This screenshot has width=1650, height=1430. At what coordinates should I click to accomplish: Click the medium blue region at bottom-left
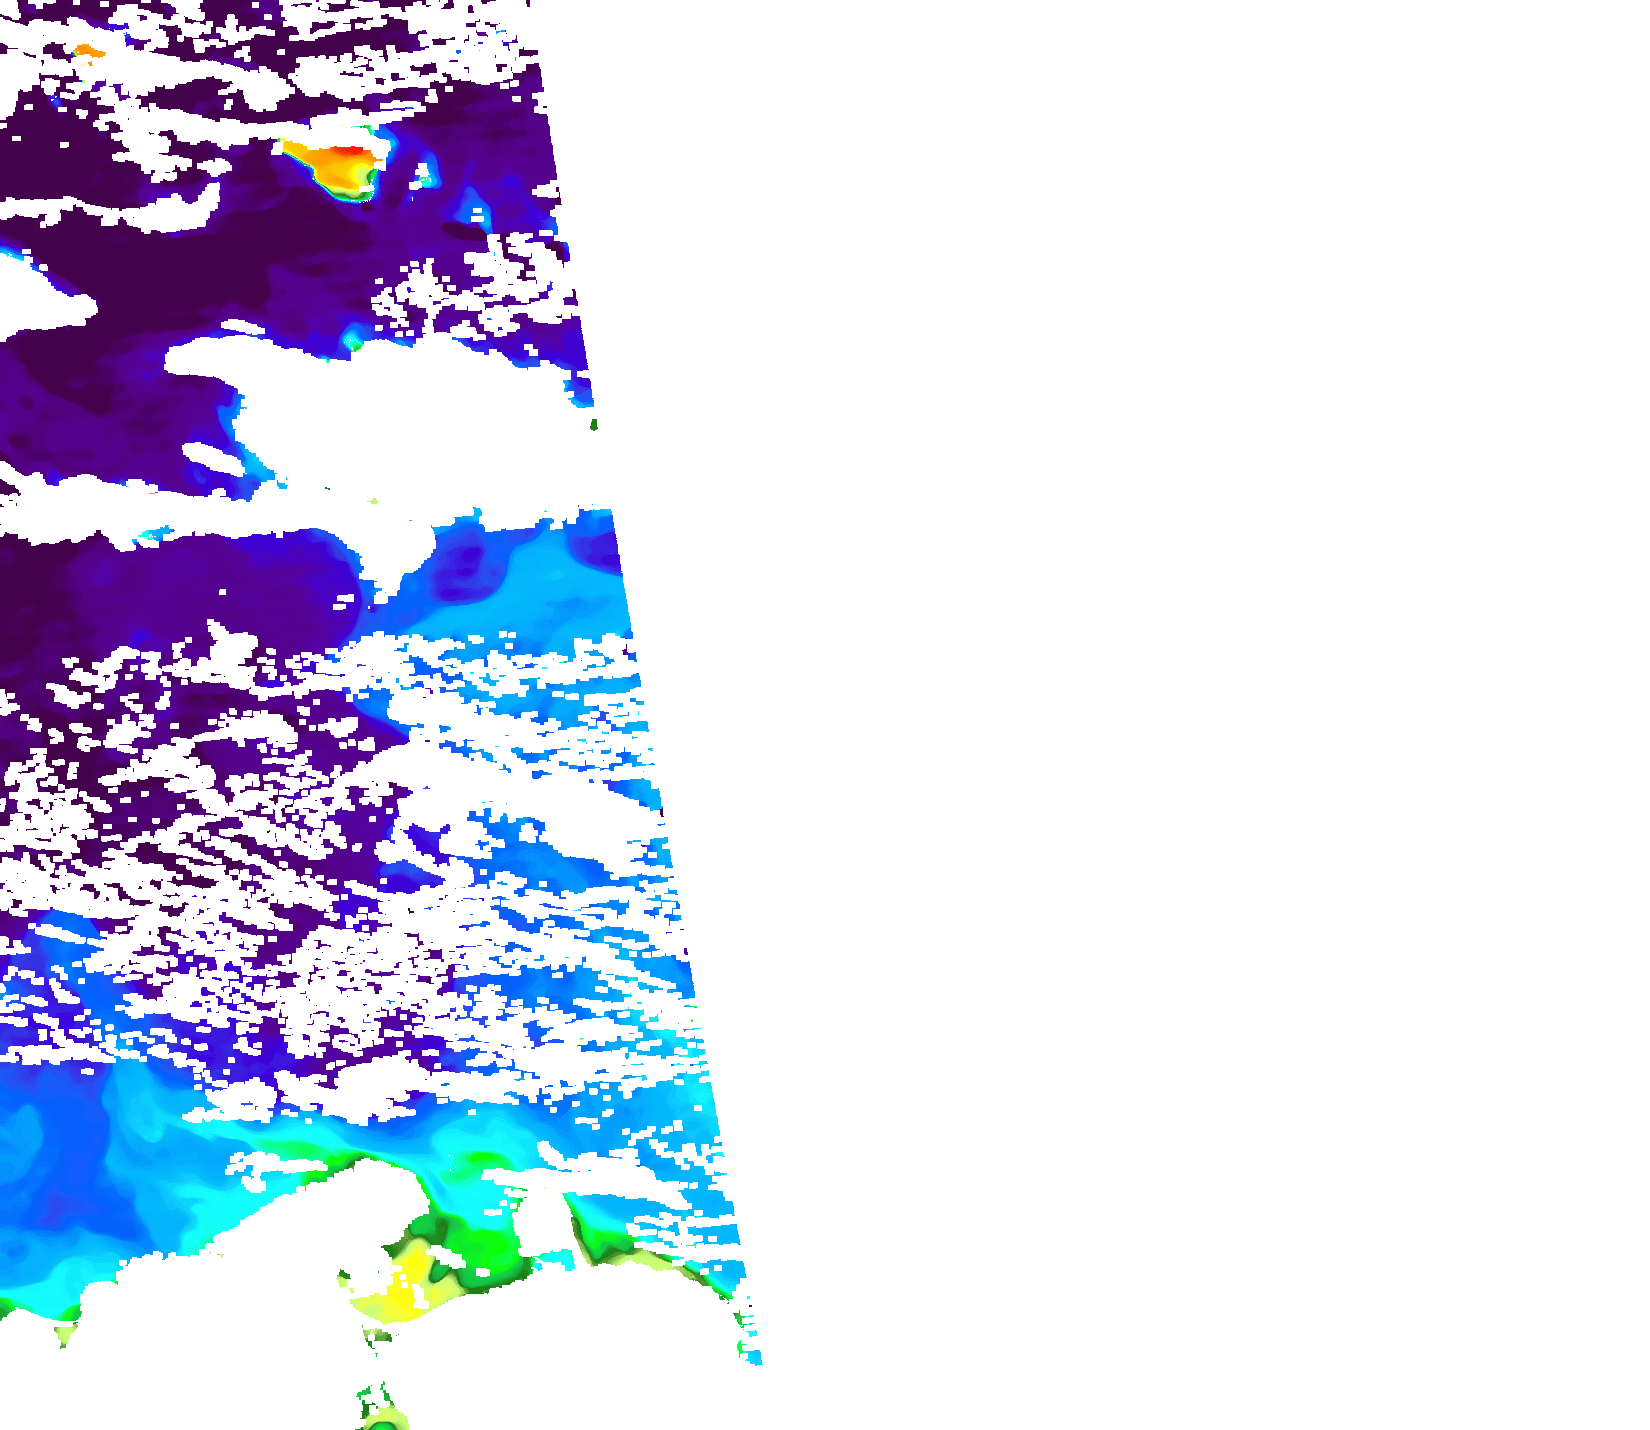[x=60, y=1180]
